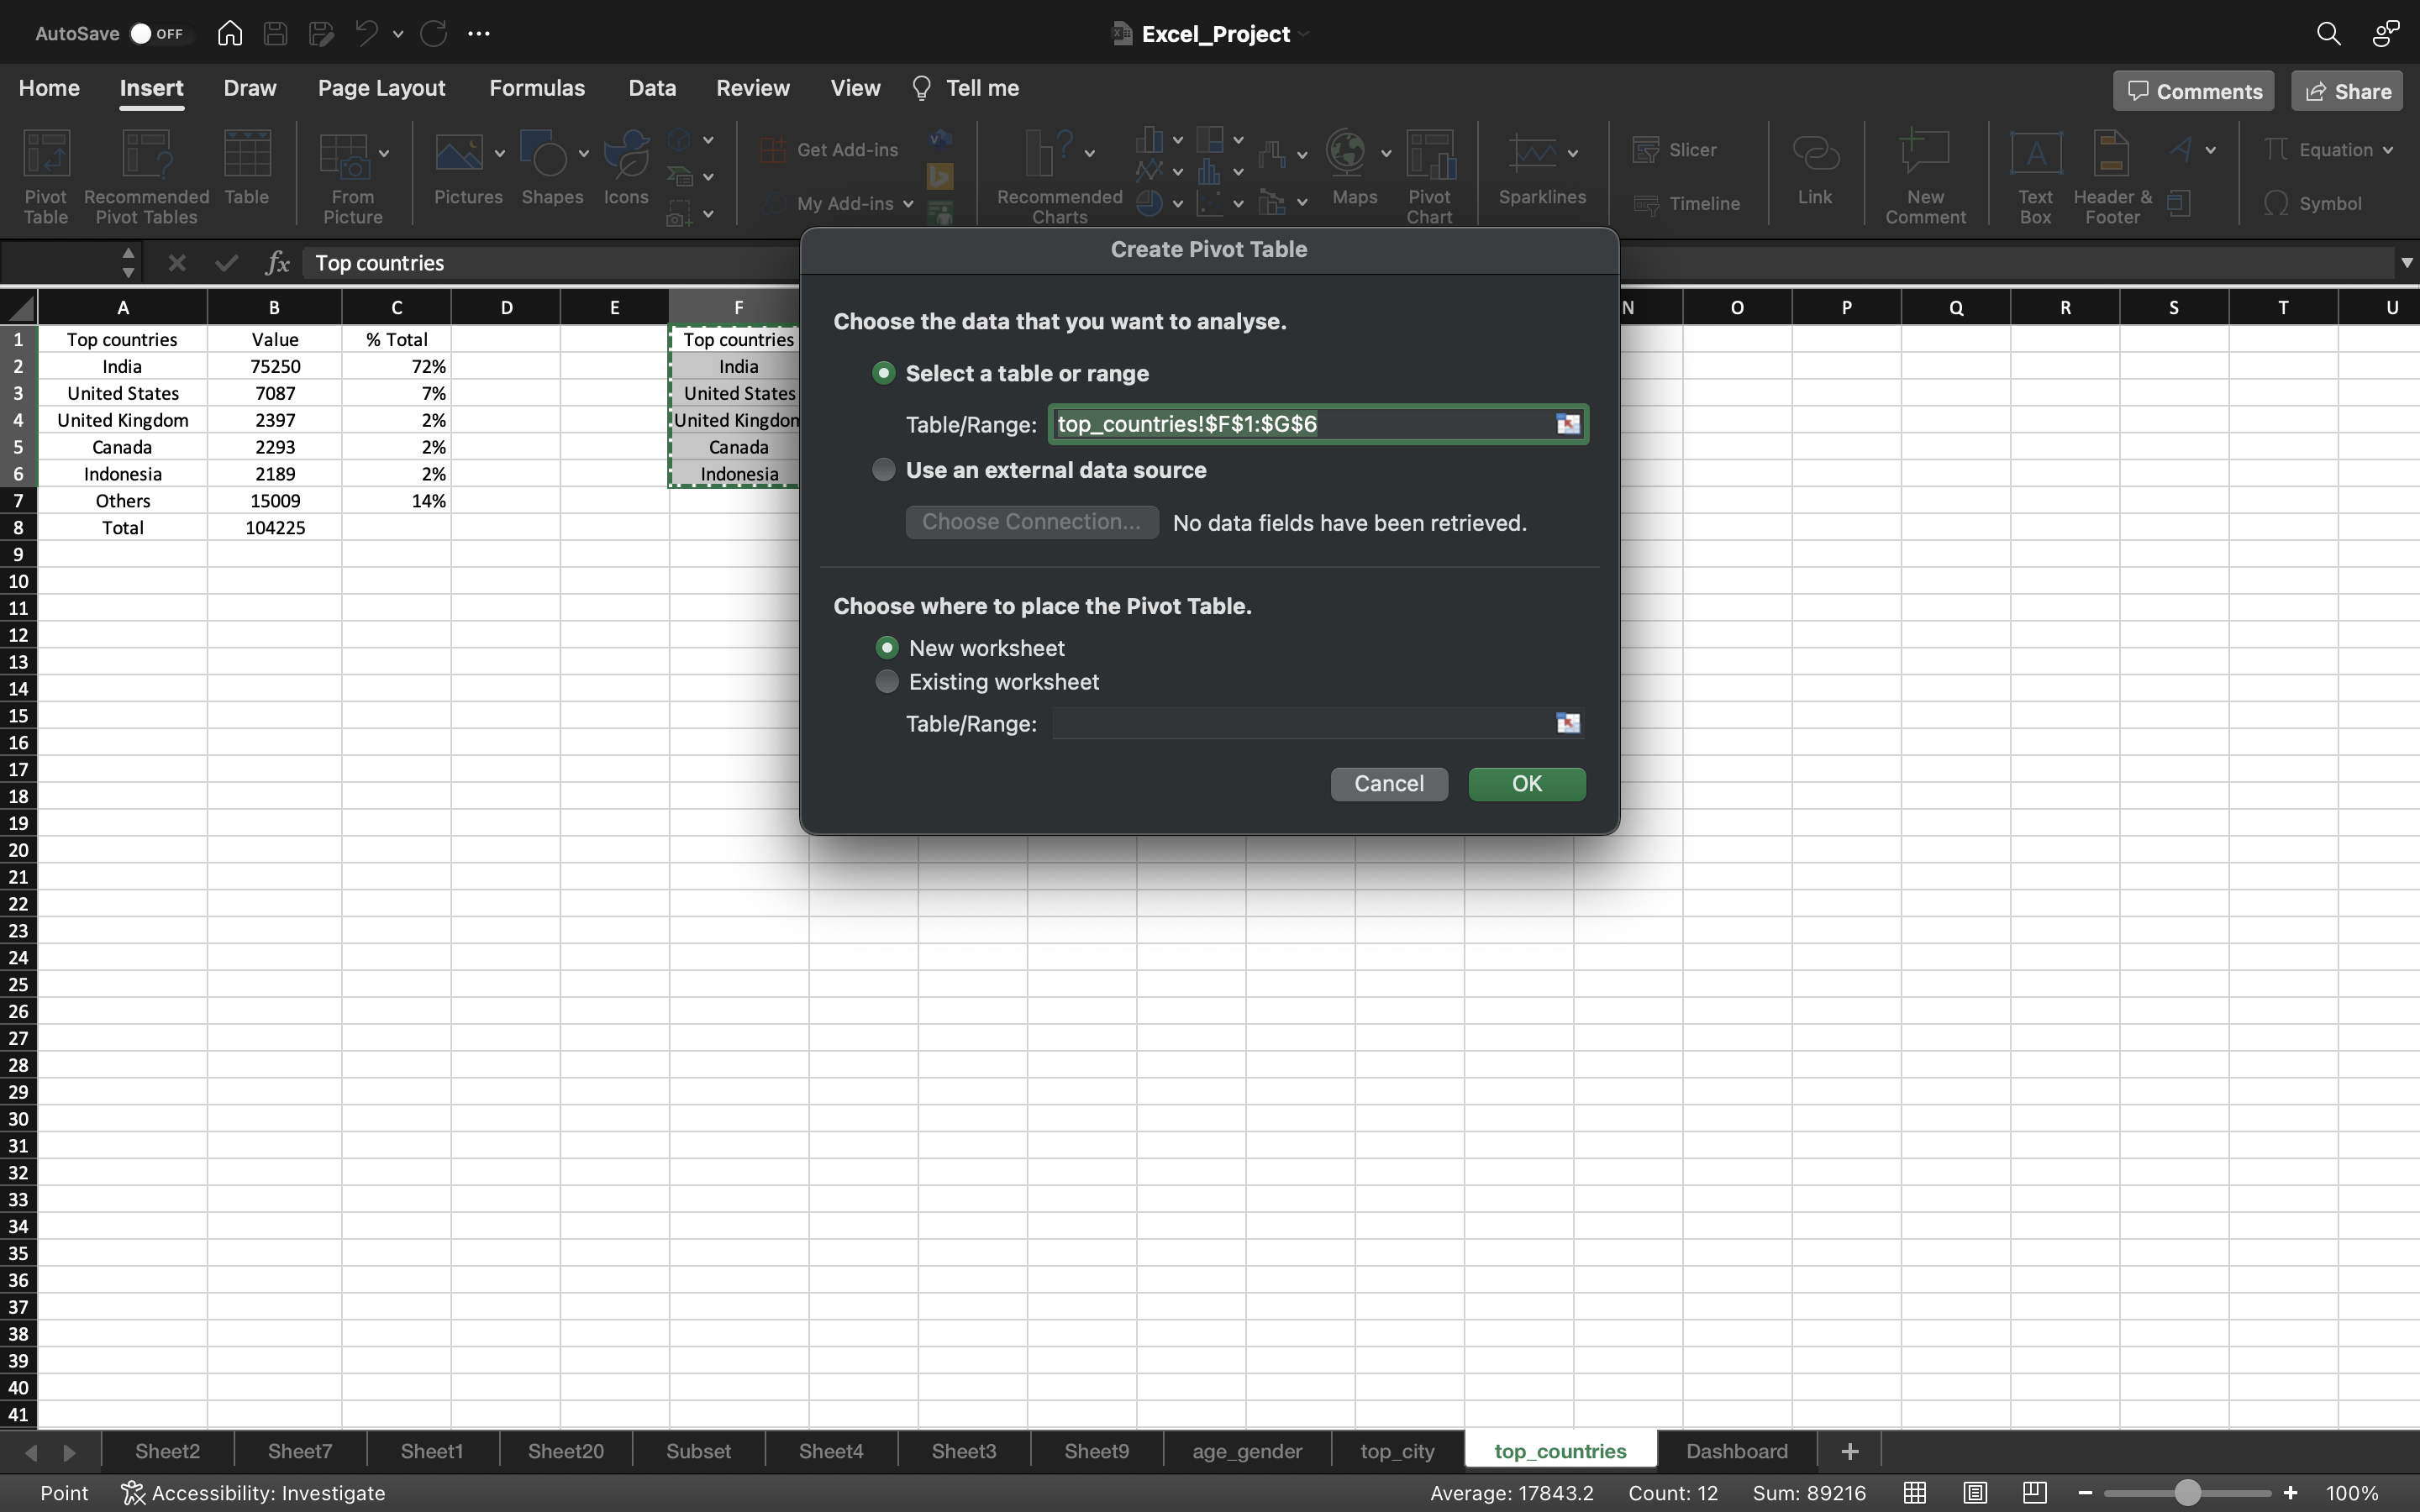
Task: Open the Sparklines dropdown arrow
Action: click(x=1573, y=153)
